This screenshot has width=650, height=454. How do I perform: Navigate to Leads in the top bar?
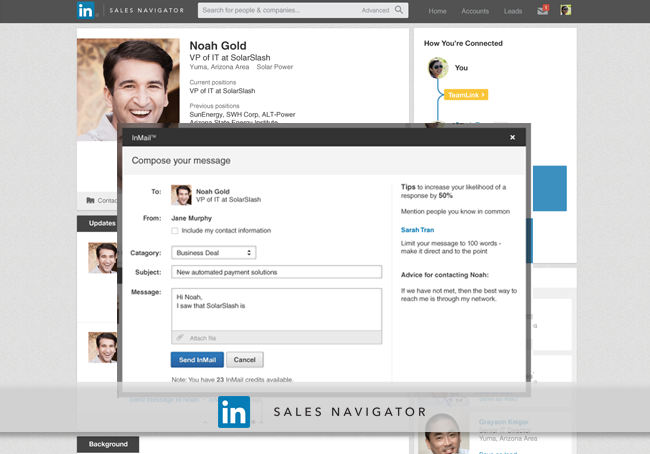click(x=512, y=11)
